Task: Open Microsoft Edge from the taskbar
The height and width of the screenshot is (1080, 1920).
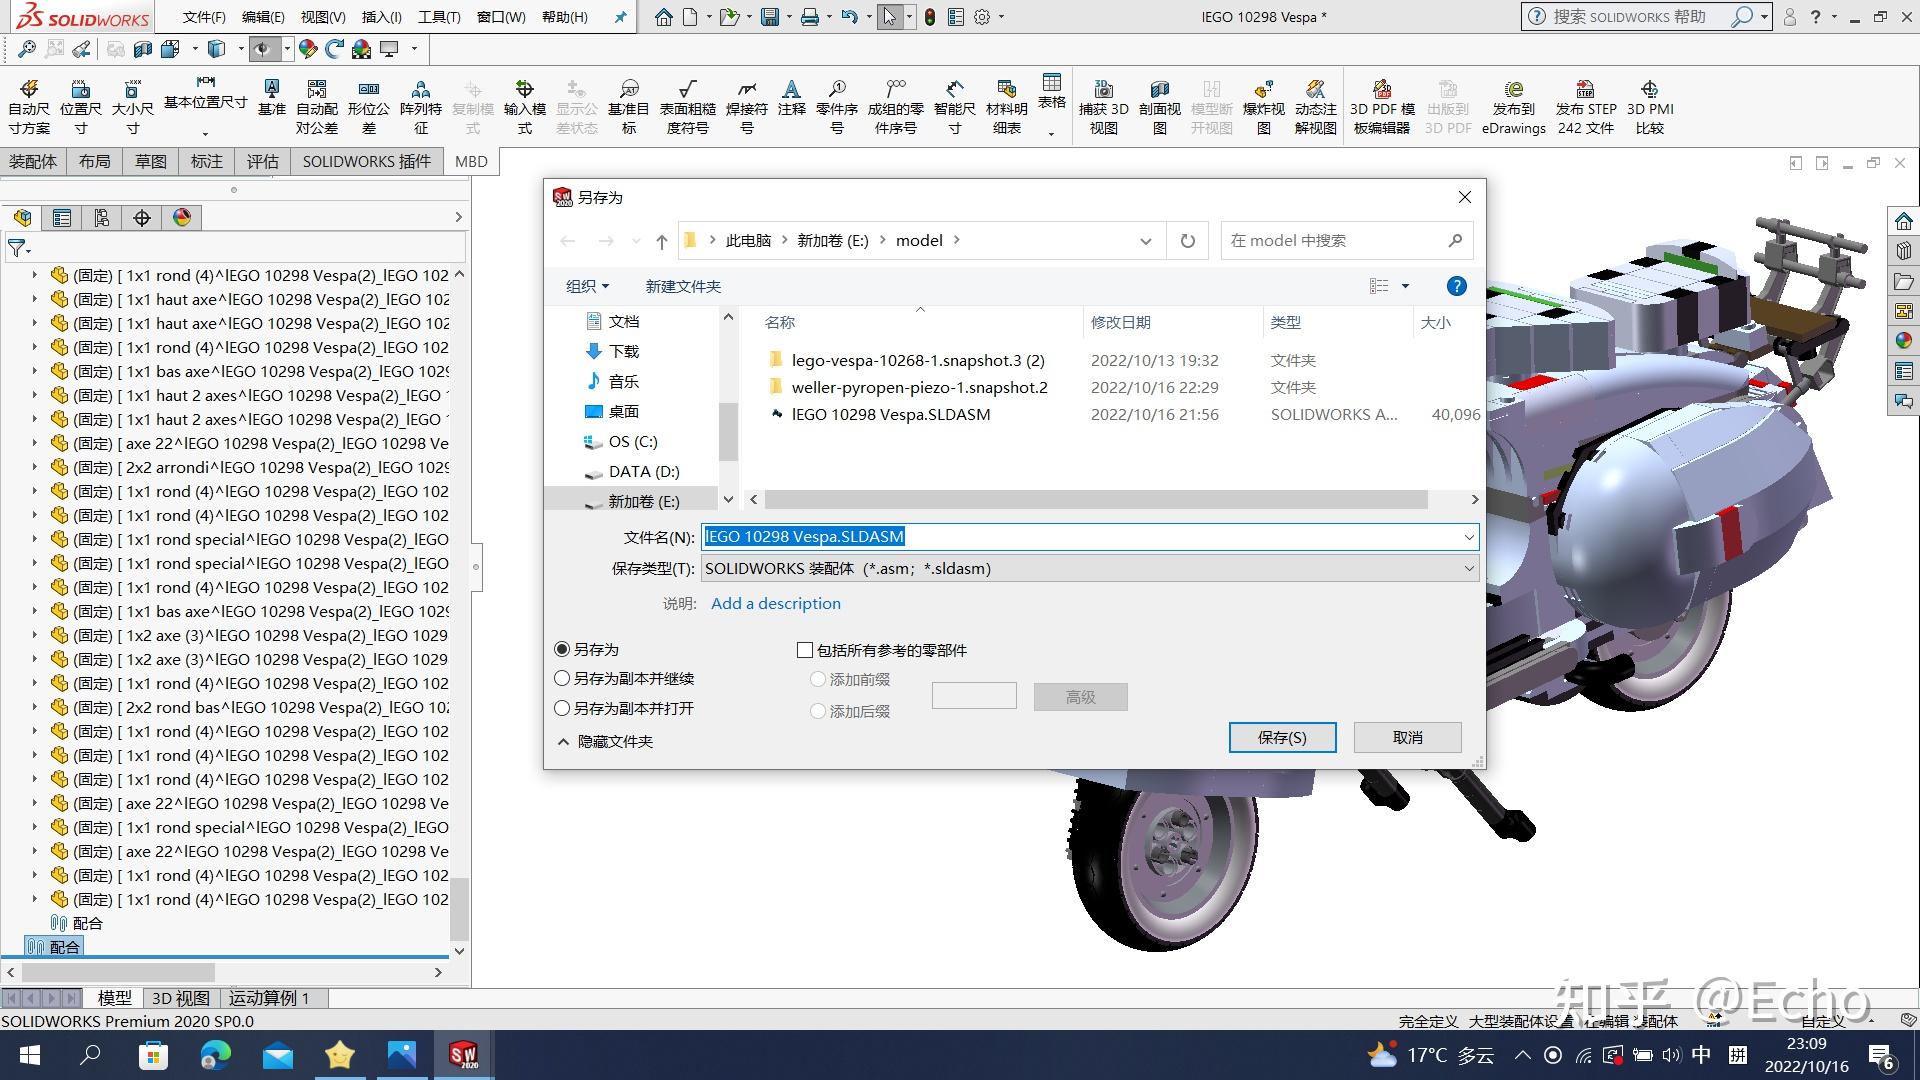Action: click(x=216, y=1055)
